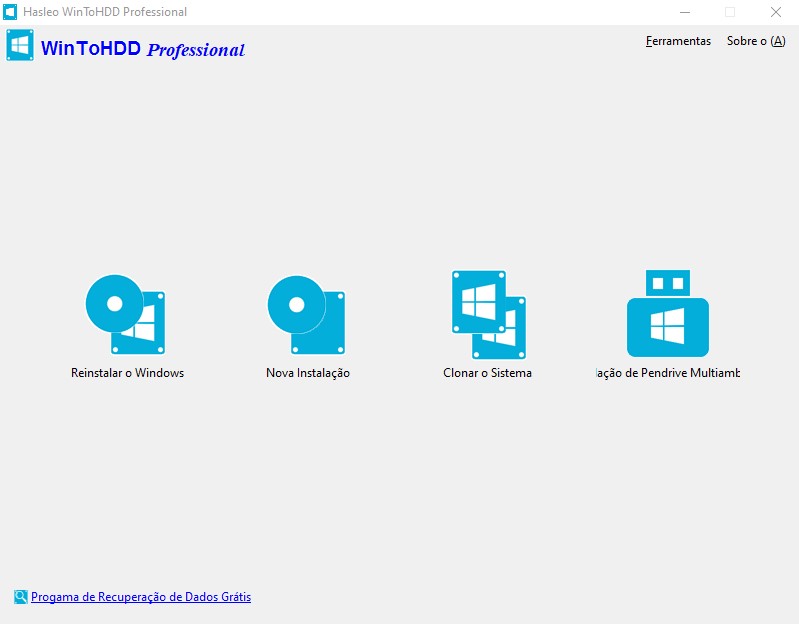Launch the Clonar o Sistema icon

pyautogui.click(x=489, y=315)
